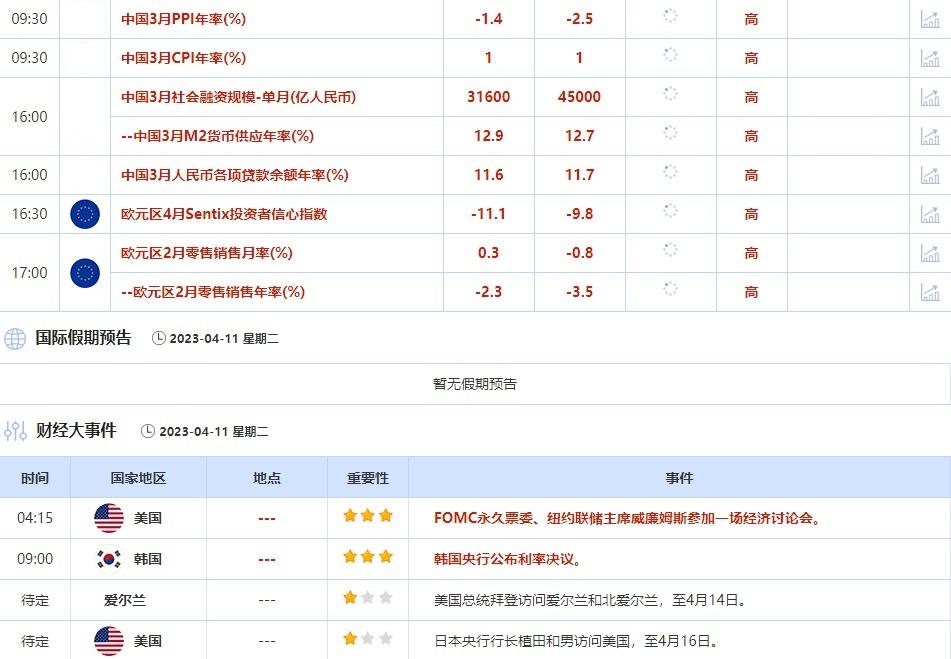Click 日本央行行长植田和男访问美国 event text
Screen dimensions: 951x659
point(577,641)
